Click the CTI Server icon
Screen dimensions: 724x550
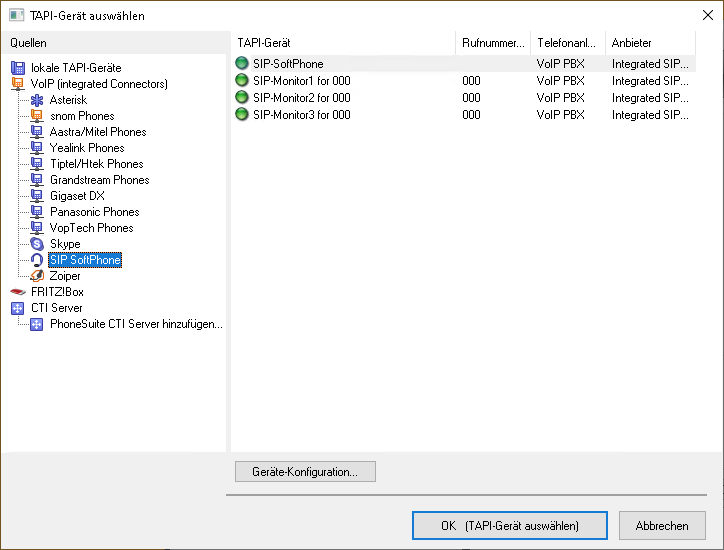coord(18,308)
